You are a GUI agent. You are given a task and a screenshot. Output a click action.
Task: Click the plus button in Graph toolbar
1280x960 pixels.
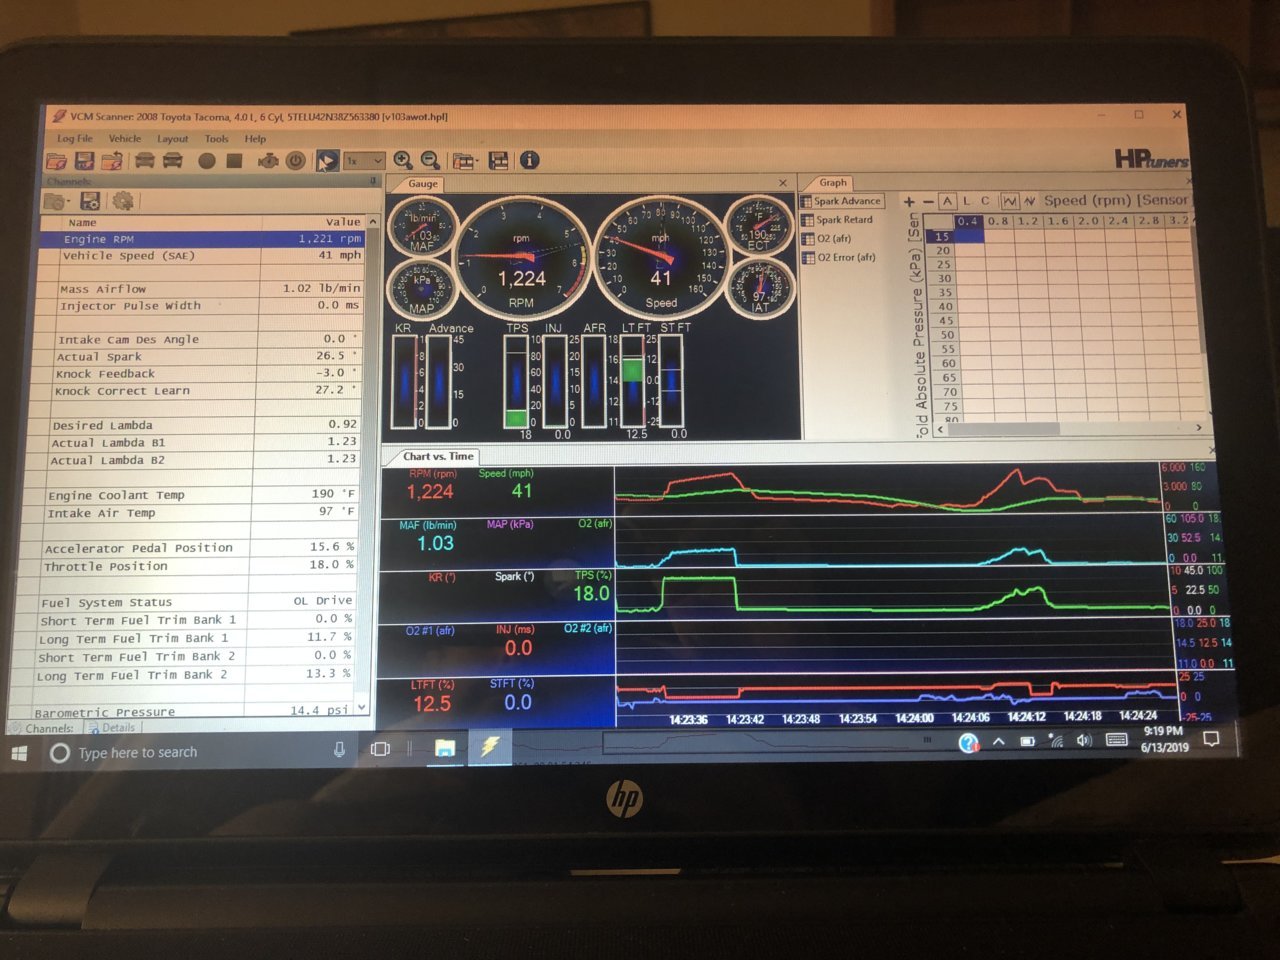click(909, 202)
